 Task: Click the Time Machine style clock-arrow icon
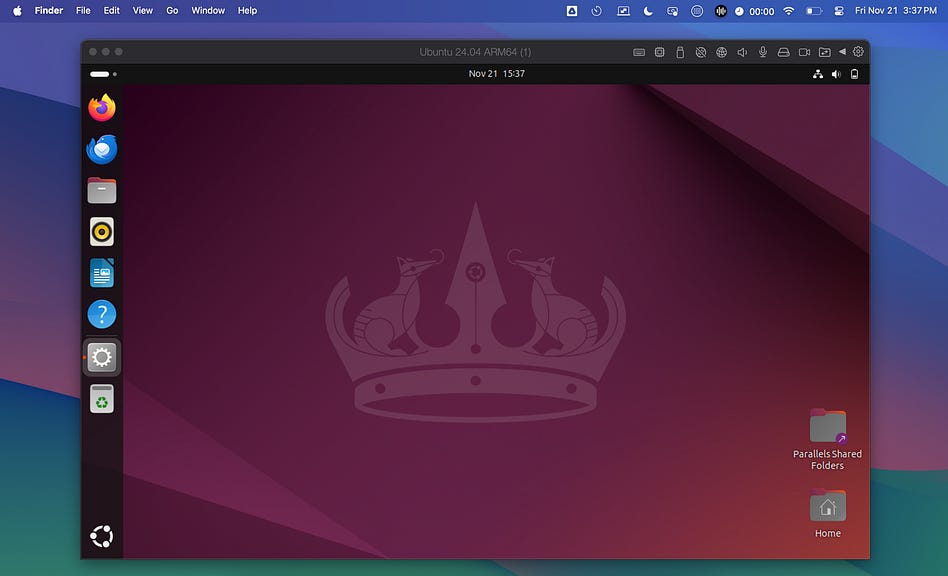pyautogui.click(x=597, y=11)
